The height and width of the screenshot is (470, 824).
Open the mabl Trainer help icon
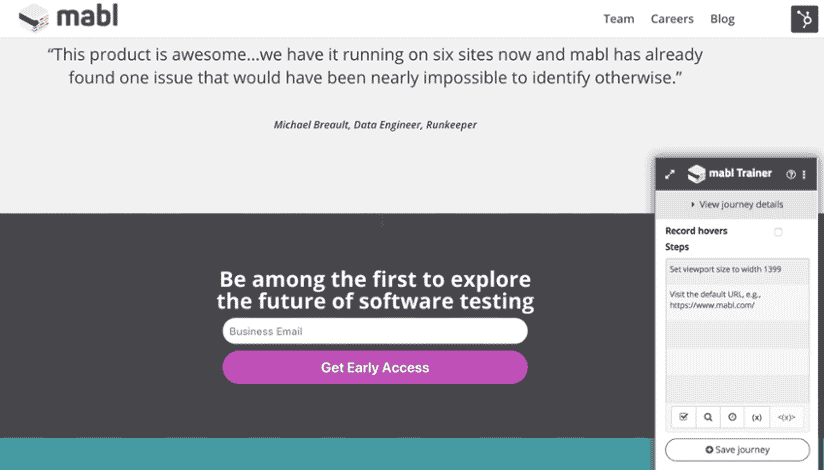click(790, 175)
